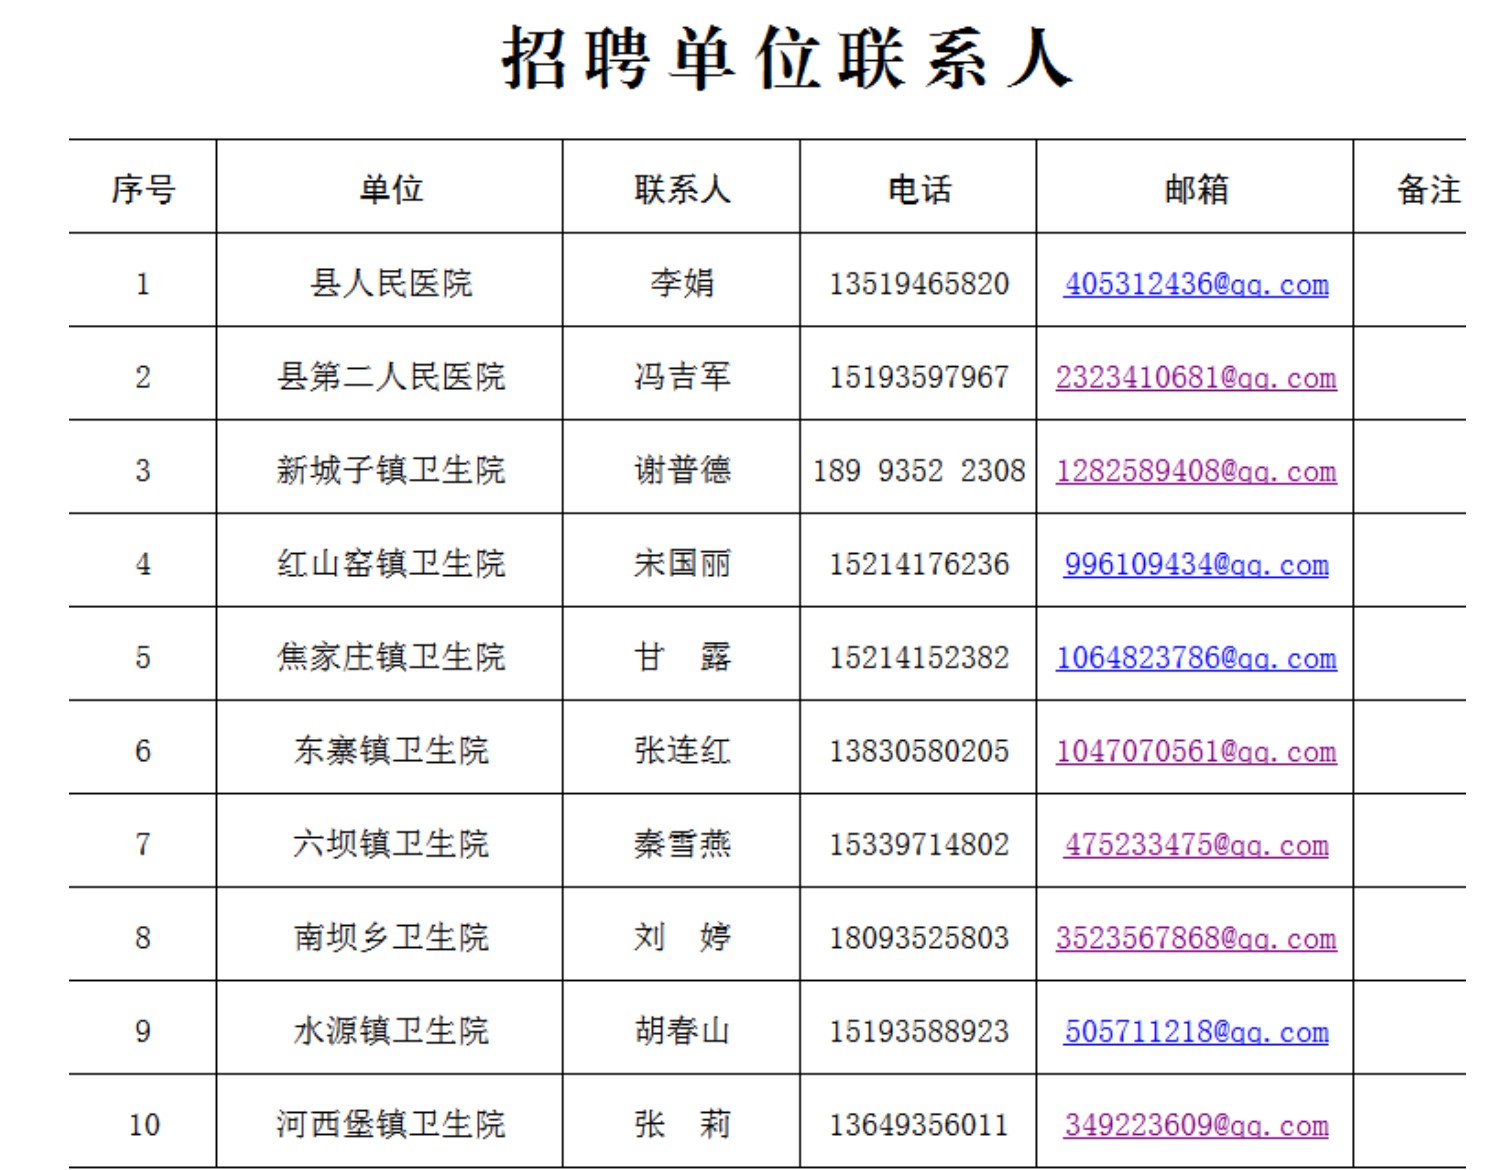Select contact name 张连红
The image size is (1486, 1170).
[x=682, y=750]
